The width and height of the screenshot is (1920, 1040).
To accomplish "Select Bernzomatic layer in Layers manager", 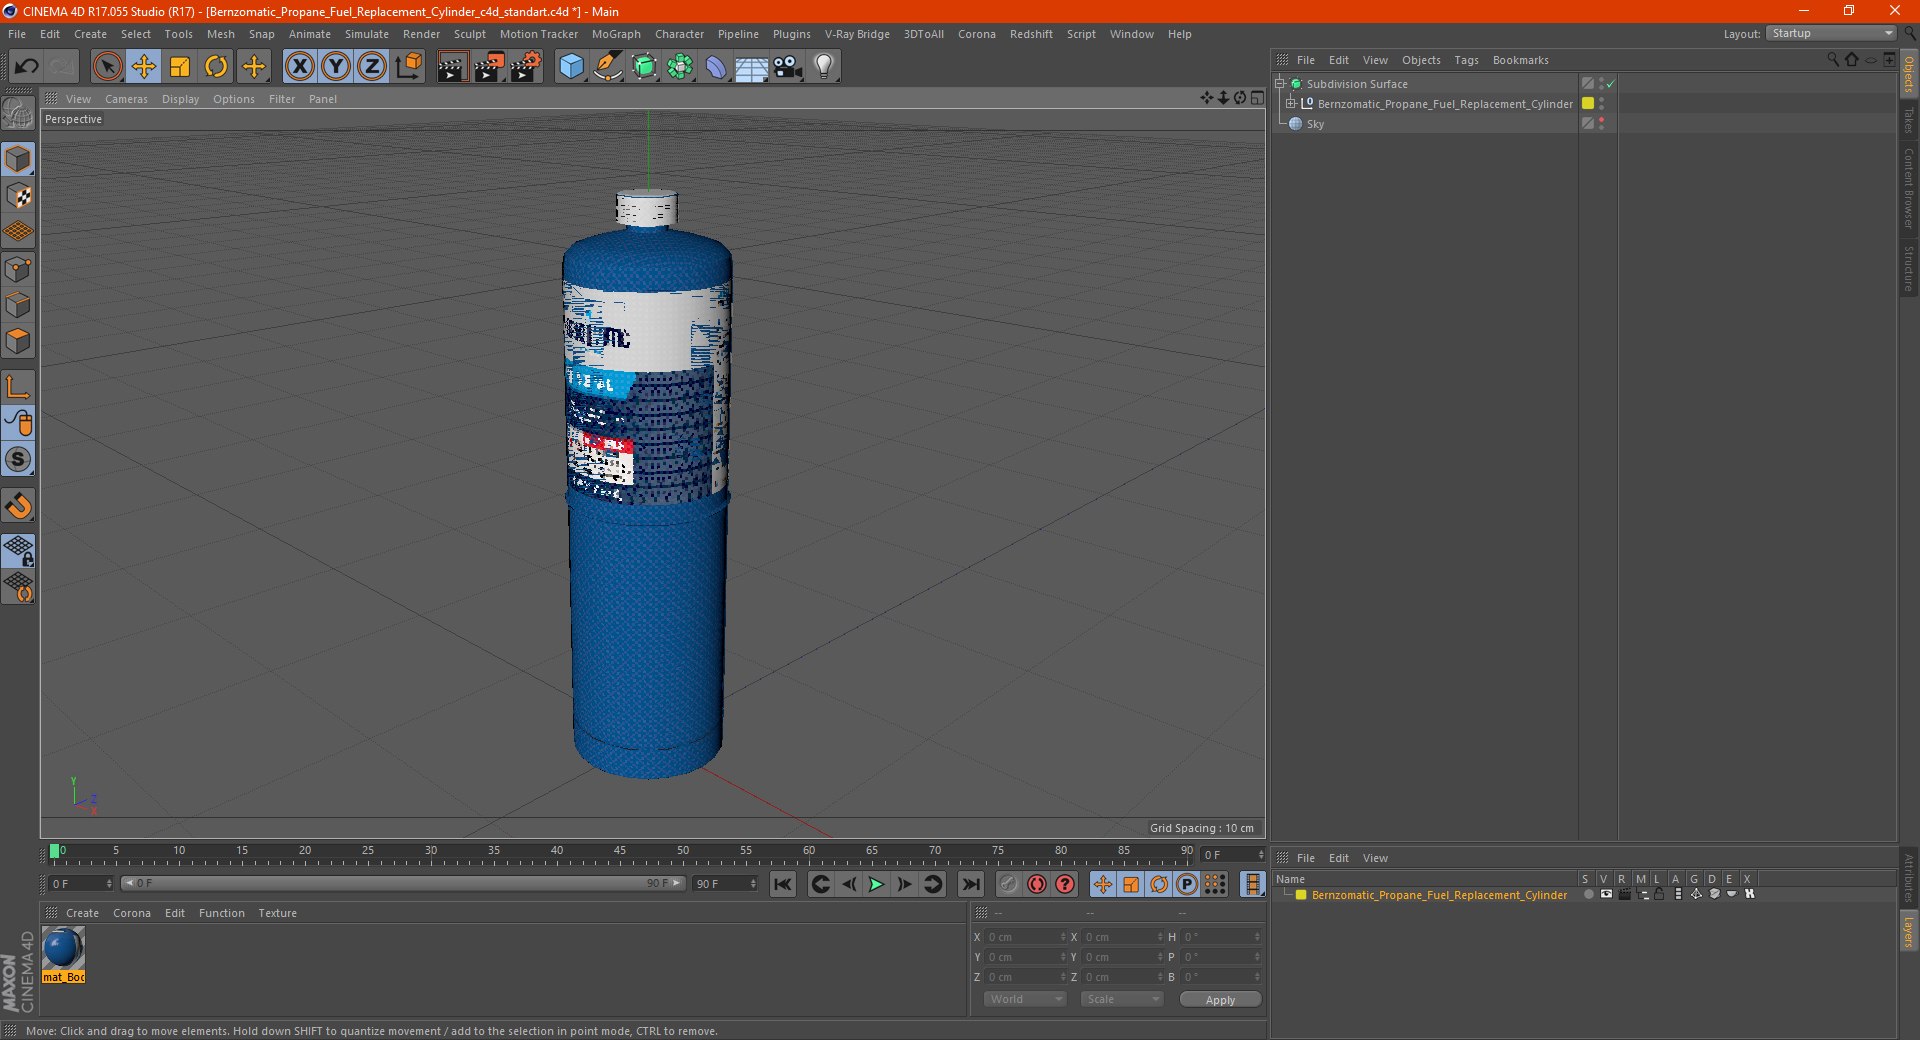I will [x=1439, y=895].
